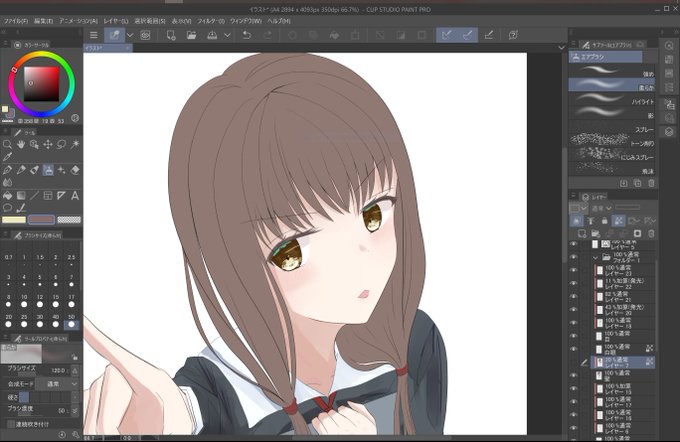Hide layer レイヤー 5
This screenshot has height=442, width=680.
coord(574,244)
